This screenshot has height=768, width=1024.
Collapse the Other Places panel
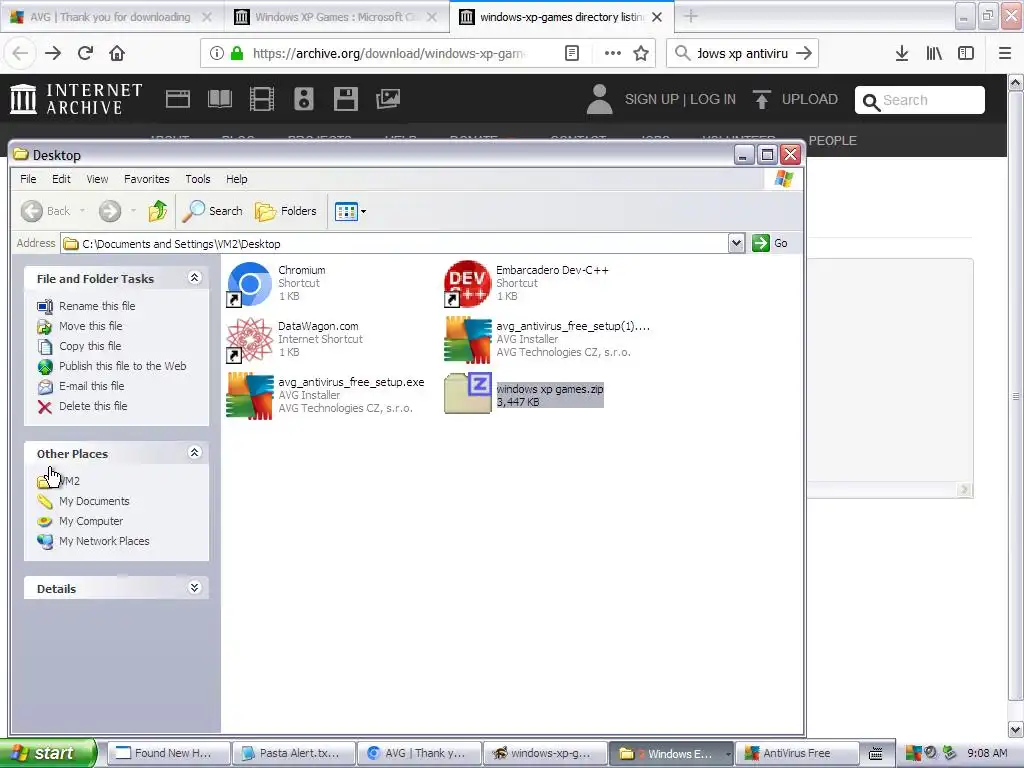tap(194, 453)
